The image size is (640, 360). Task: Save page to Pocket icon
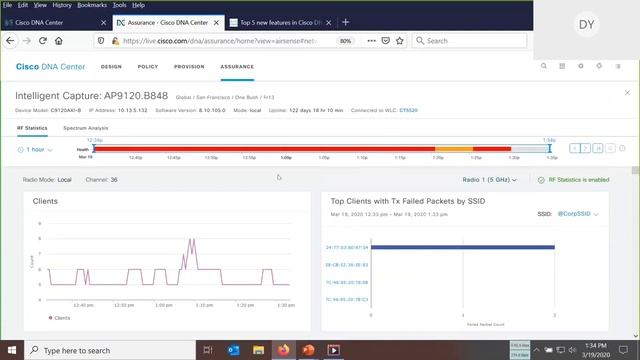tap(386, 41)
